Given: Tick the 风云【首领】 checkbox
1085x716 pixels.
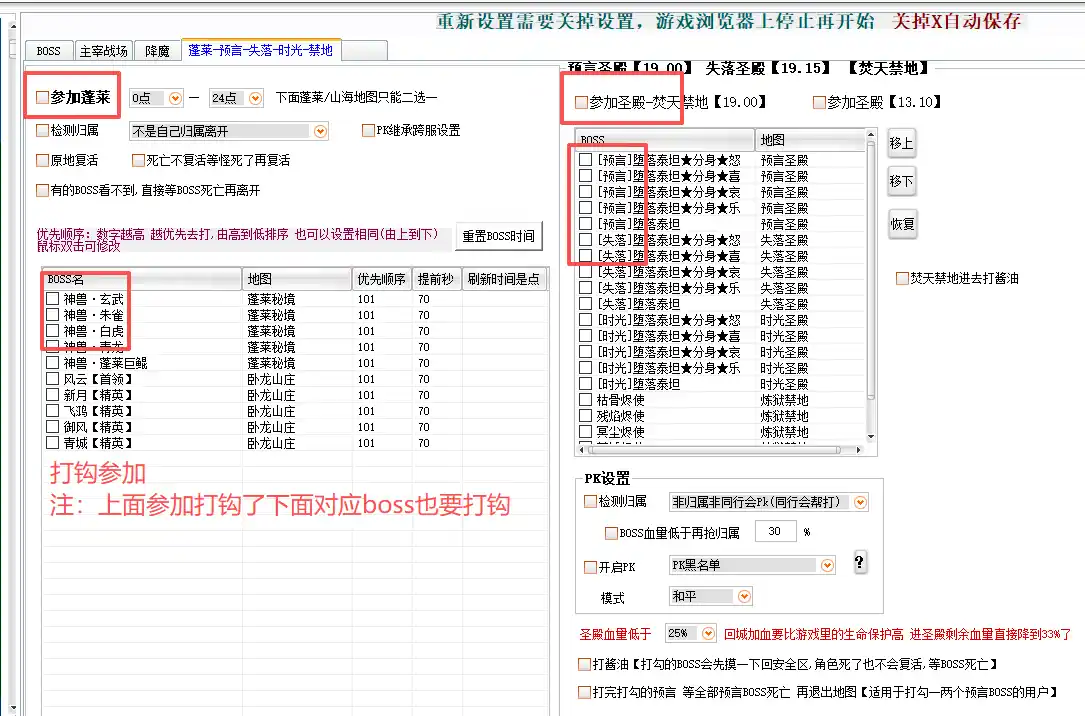Looking at the screenshot, I should click(x=53, y=378).
